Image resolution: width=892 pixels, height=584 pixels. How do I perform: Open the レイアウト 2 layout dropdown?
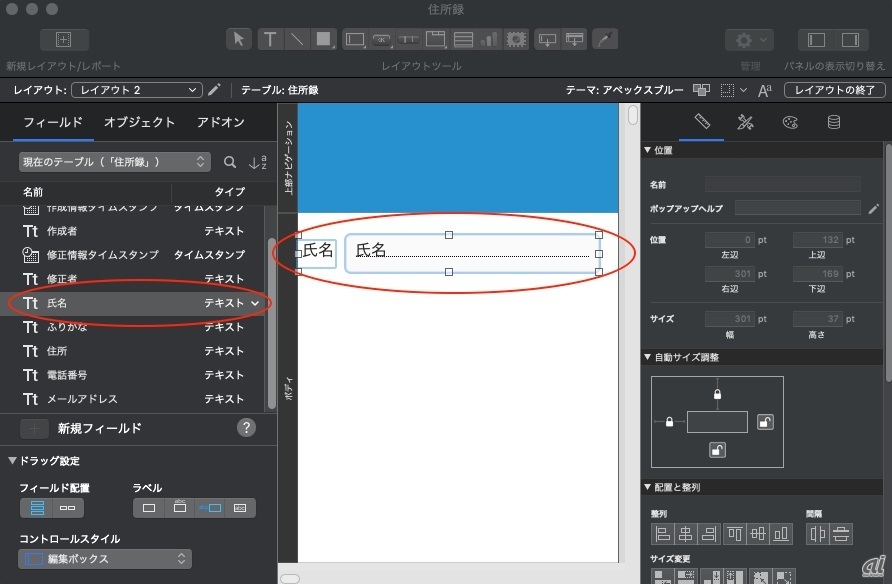click(137, 90)
